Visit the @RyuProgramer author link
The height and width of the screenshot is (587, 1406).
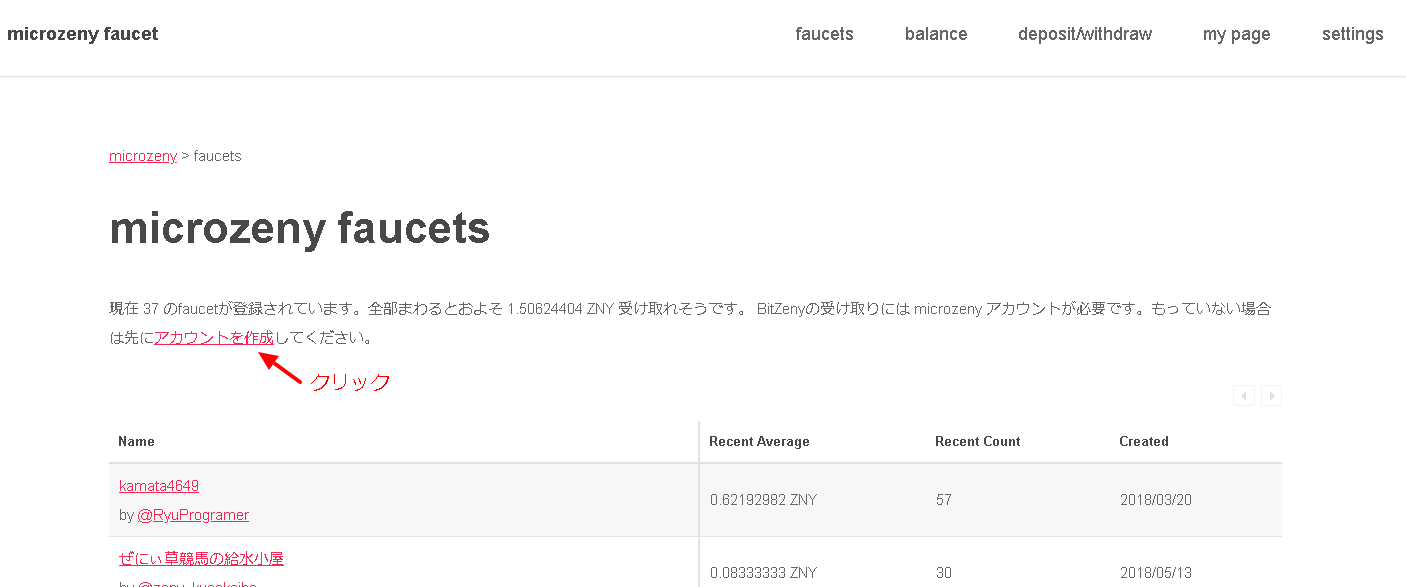[x=193, y=515]
